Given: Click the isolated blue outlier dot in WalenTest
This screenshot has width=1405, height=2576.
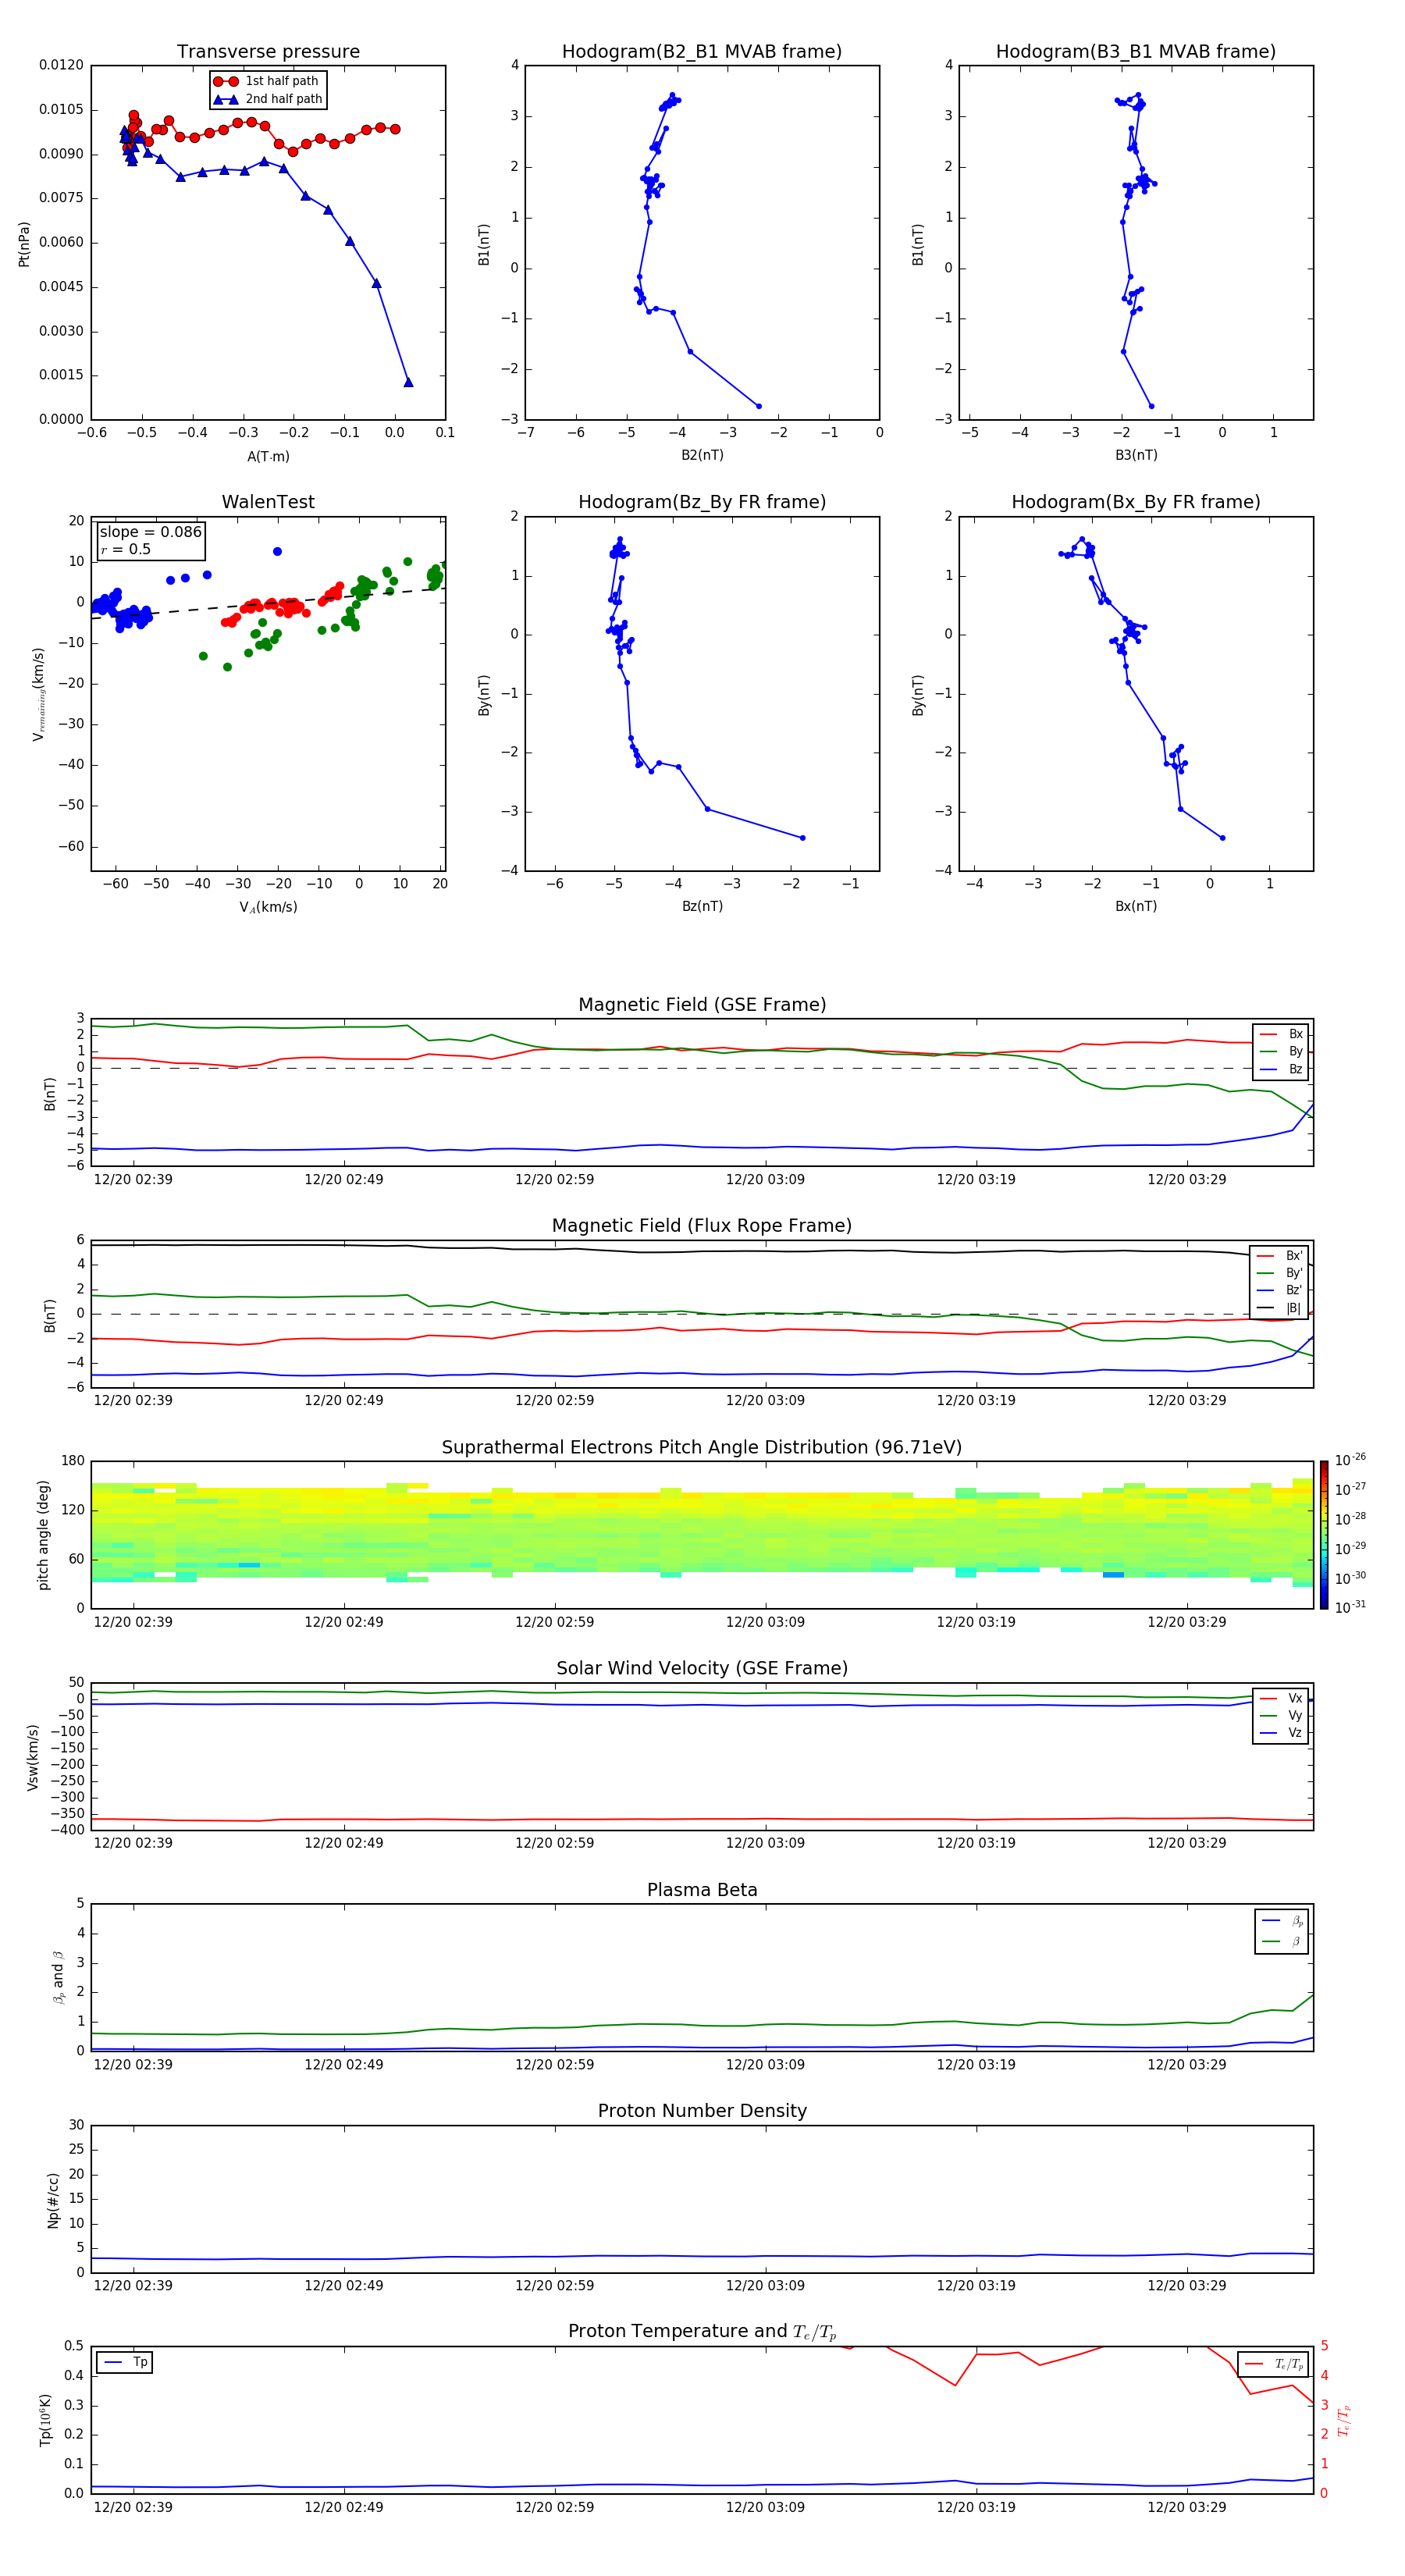Looking at the screenshot, I should (x=277, y=551).
